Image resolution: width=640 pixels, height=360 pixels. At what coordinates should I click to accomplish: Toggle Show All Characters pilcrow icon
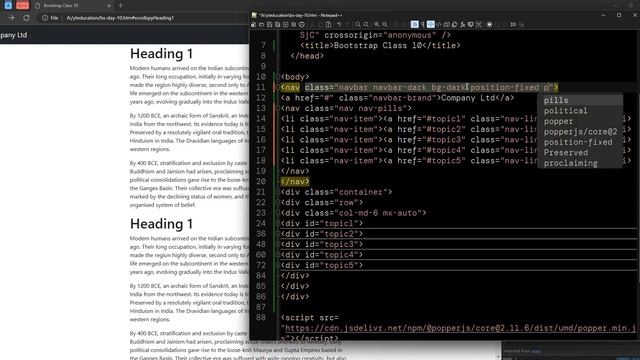point(422,24)
